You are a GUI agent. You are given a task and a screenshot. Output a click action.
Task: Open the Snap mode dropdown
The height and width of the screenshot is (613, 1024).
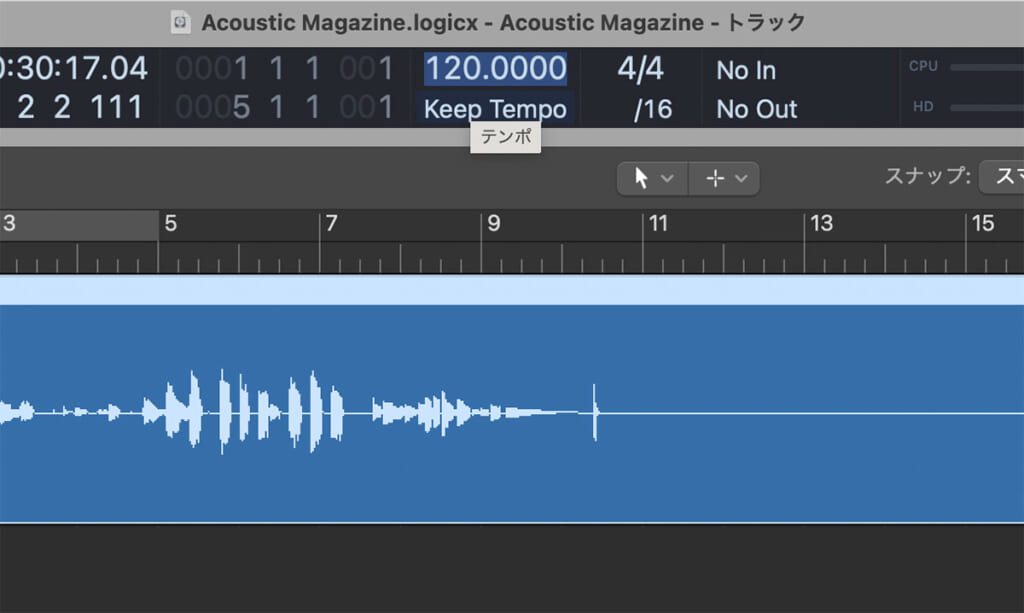(x=1001, y=177)
